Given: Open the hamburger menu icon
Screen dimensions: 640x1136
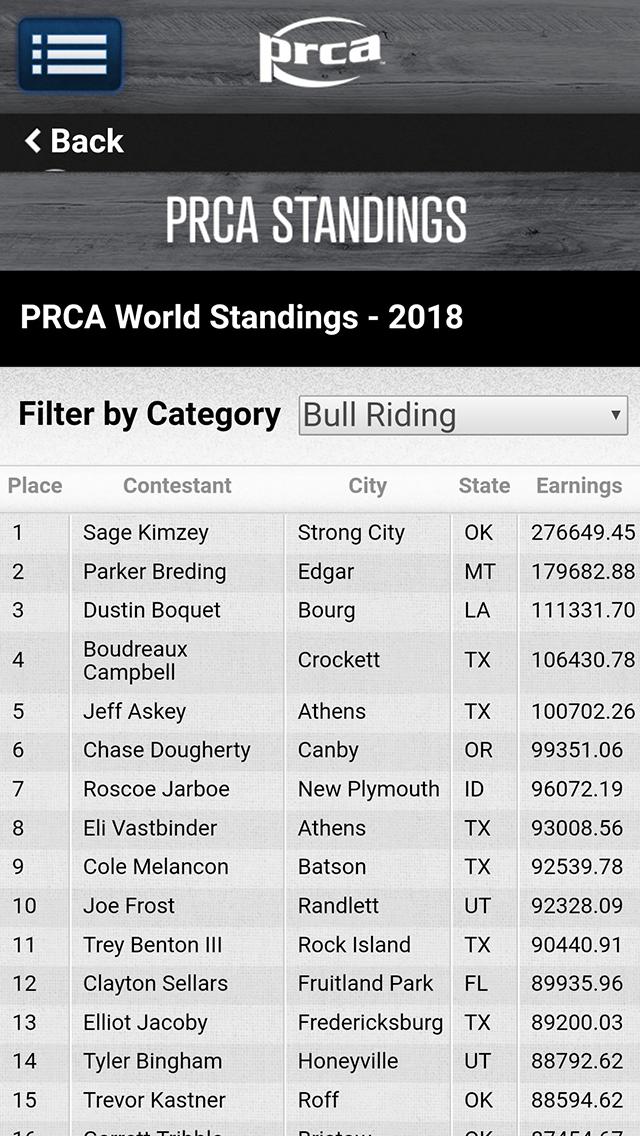Looking at the screenshot, I should coord(70,55).
